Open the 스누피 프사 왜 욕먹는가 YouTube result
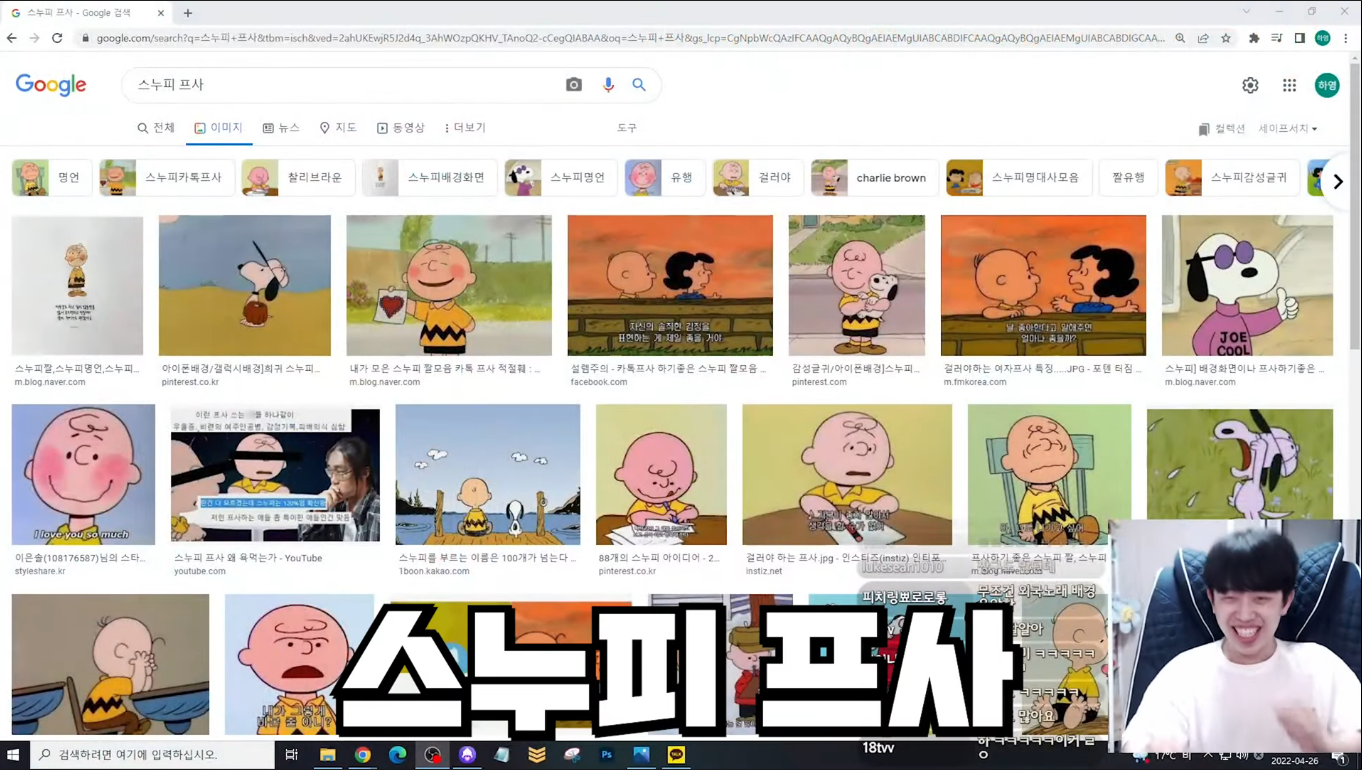The image size is (1362, 770). click(275, 475)
